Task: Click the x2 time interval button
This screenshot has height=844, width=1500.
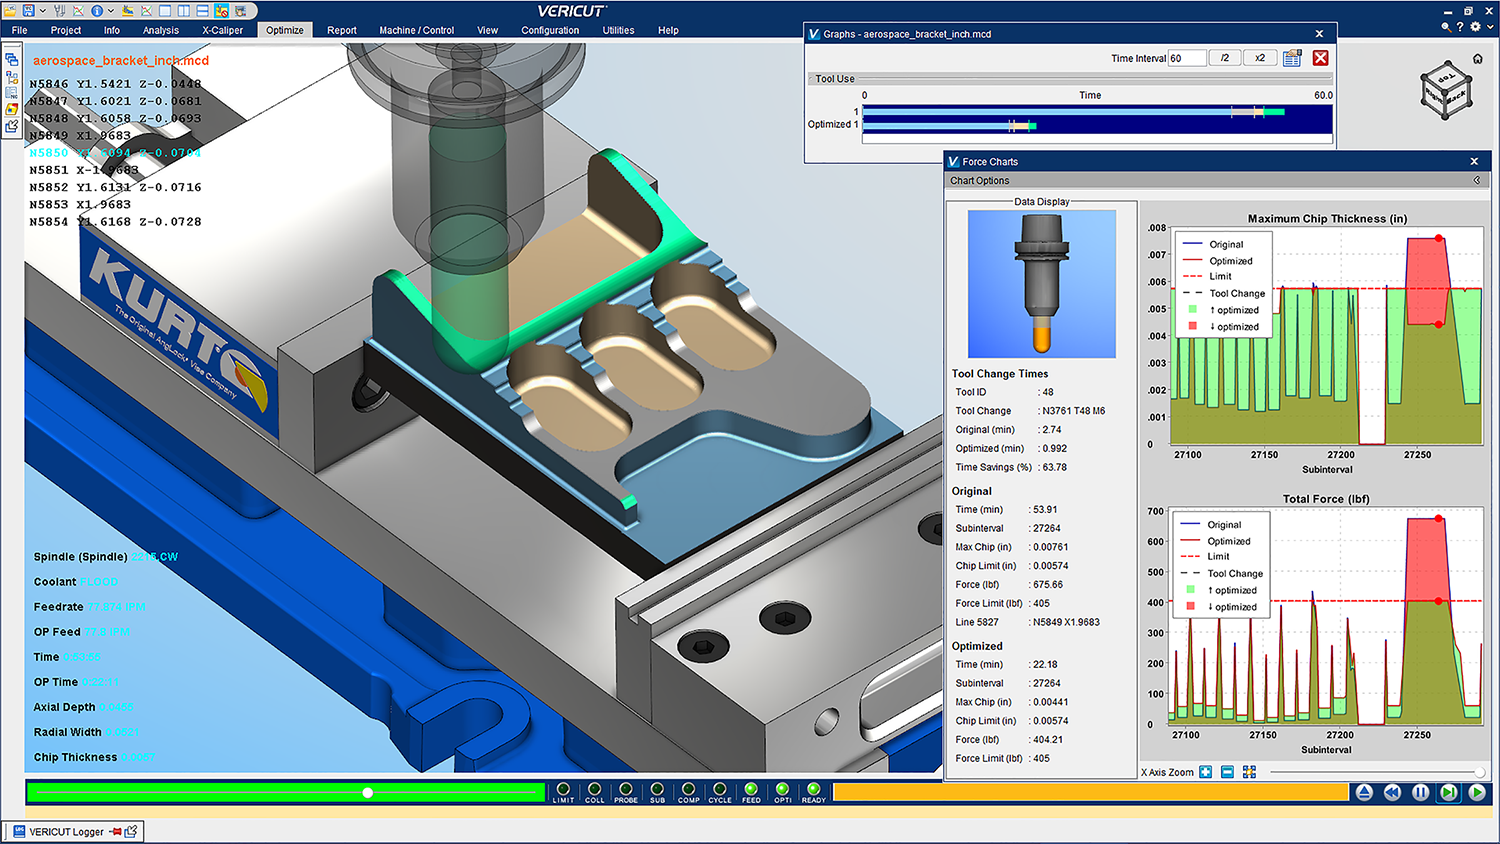Action: [1260, 58]
